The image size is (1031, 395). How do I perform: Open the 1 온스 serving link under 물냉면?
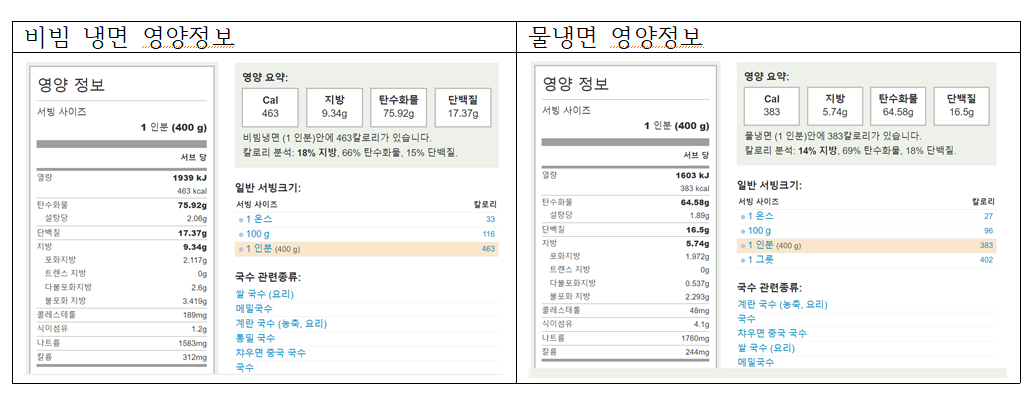pos(761,216)
